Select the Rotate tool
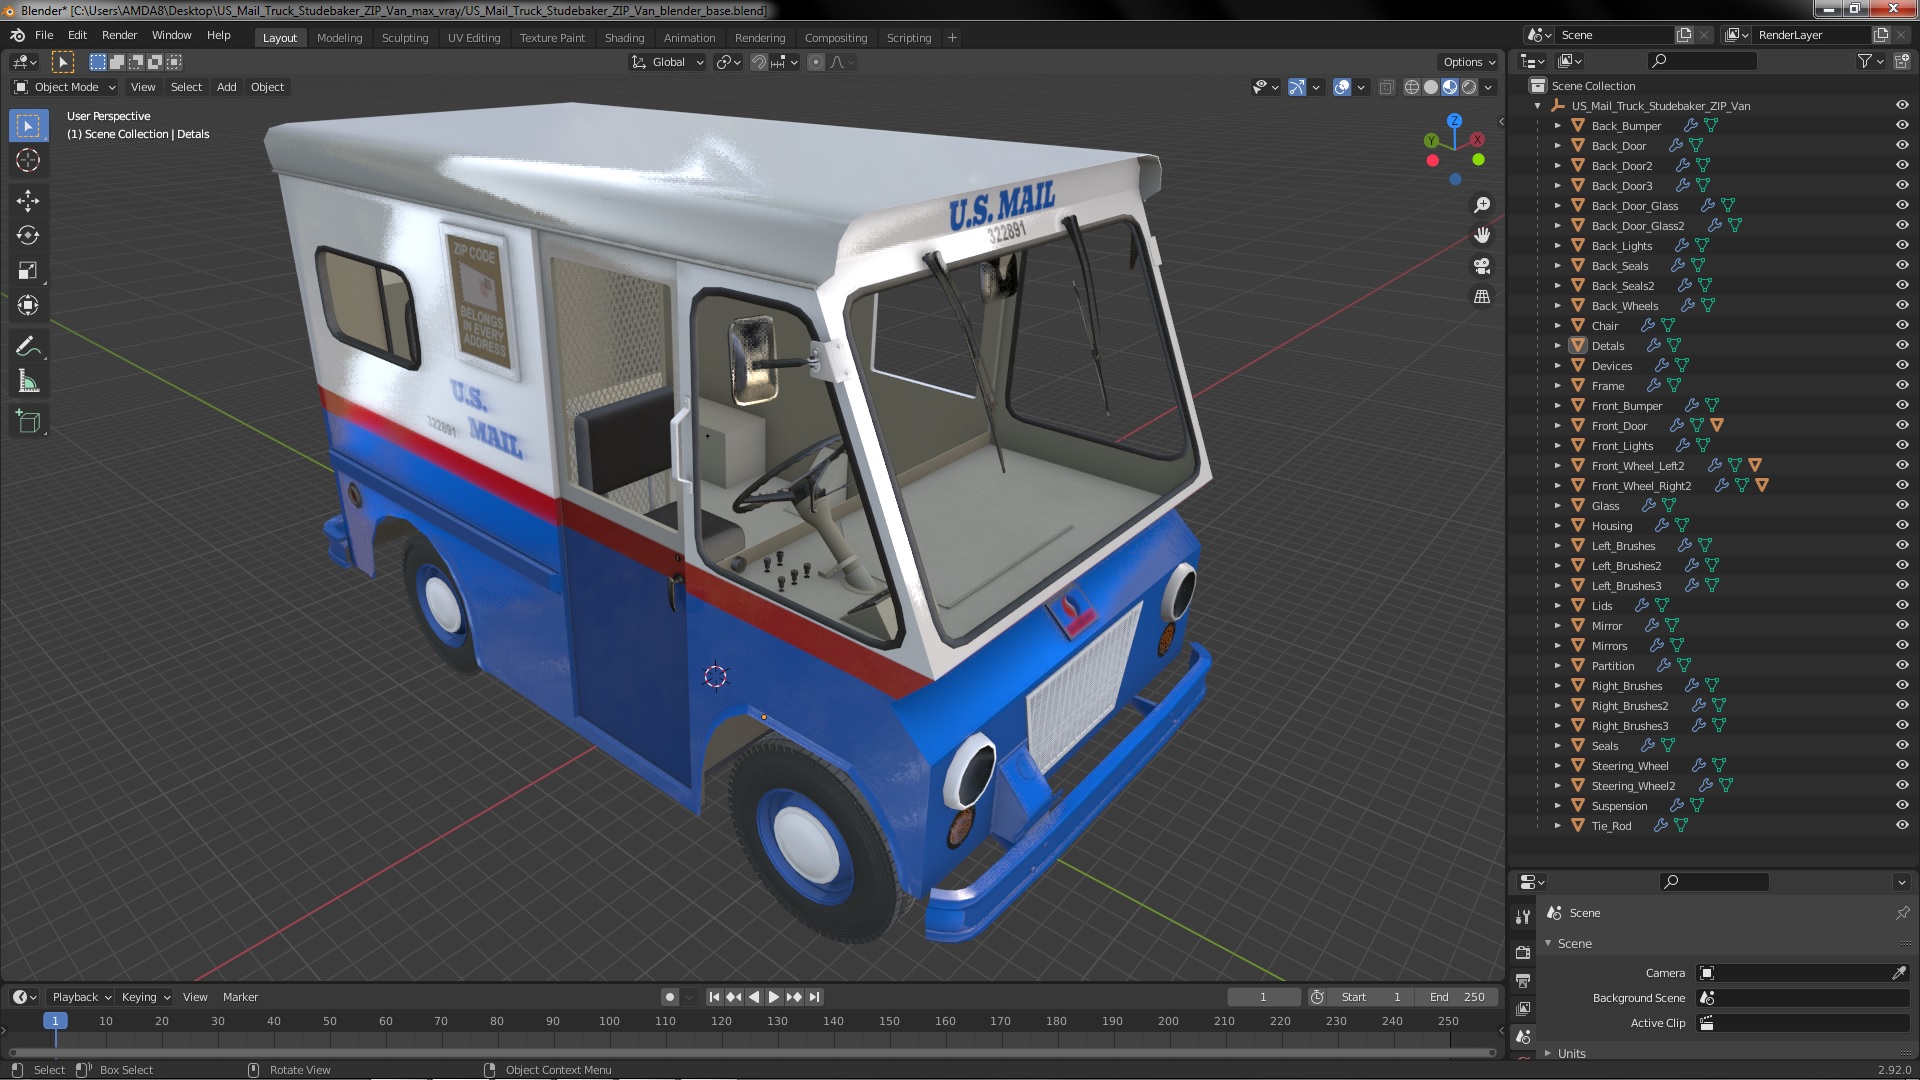Viewport: 1920px width, 1080px height. tap(28, 236)
